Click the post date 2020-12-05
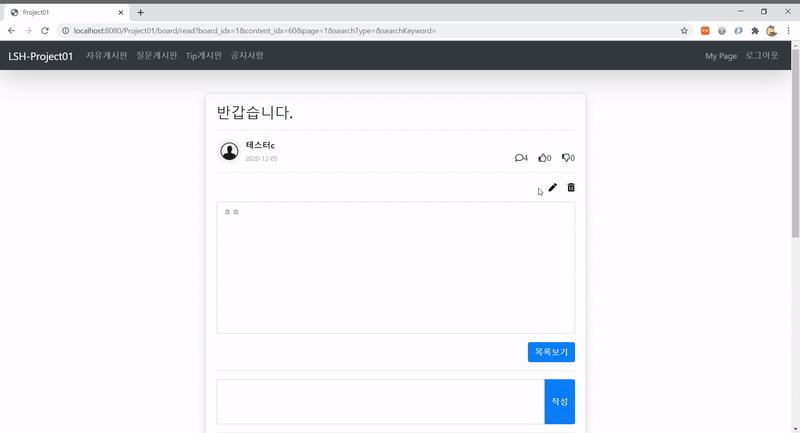Screen dimensions: 800x433 (261, 159)
